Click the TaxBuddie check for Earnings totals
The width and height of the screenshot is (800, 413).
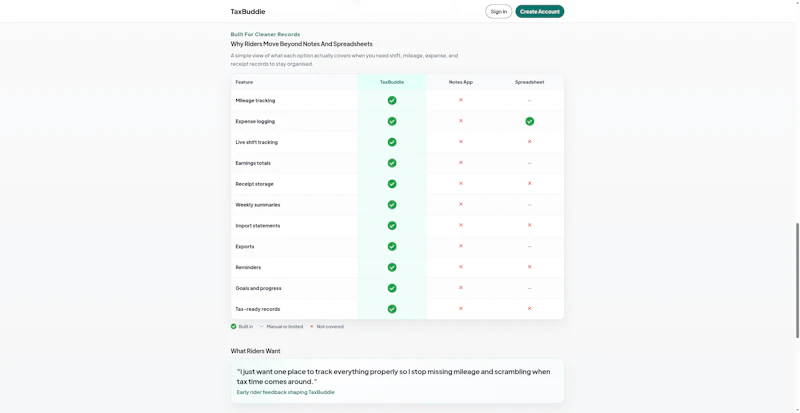(392, 163)
